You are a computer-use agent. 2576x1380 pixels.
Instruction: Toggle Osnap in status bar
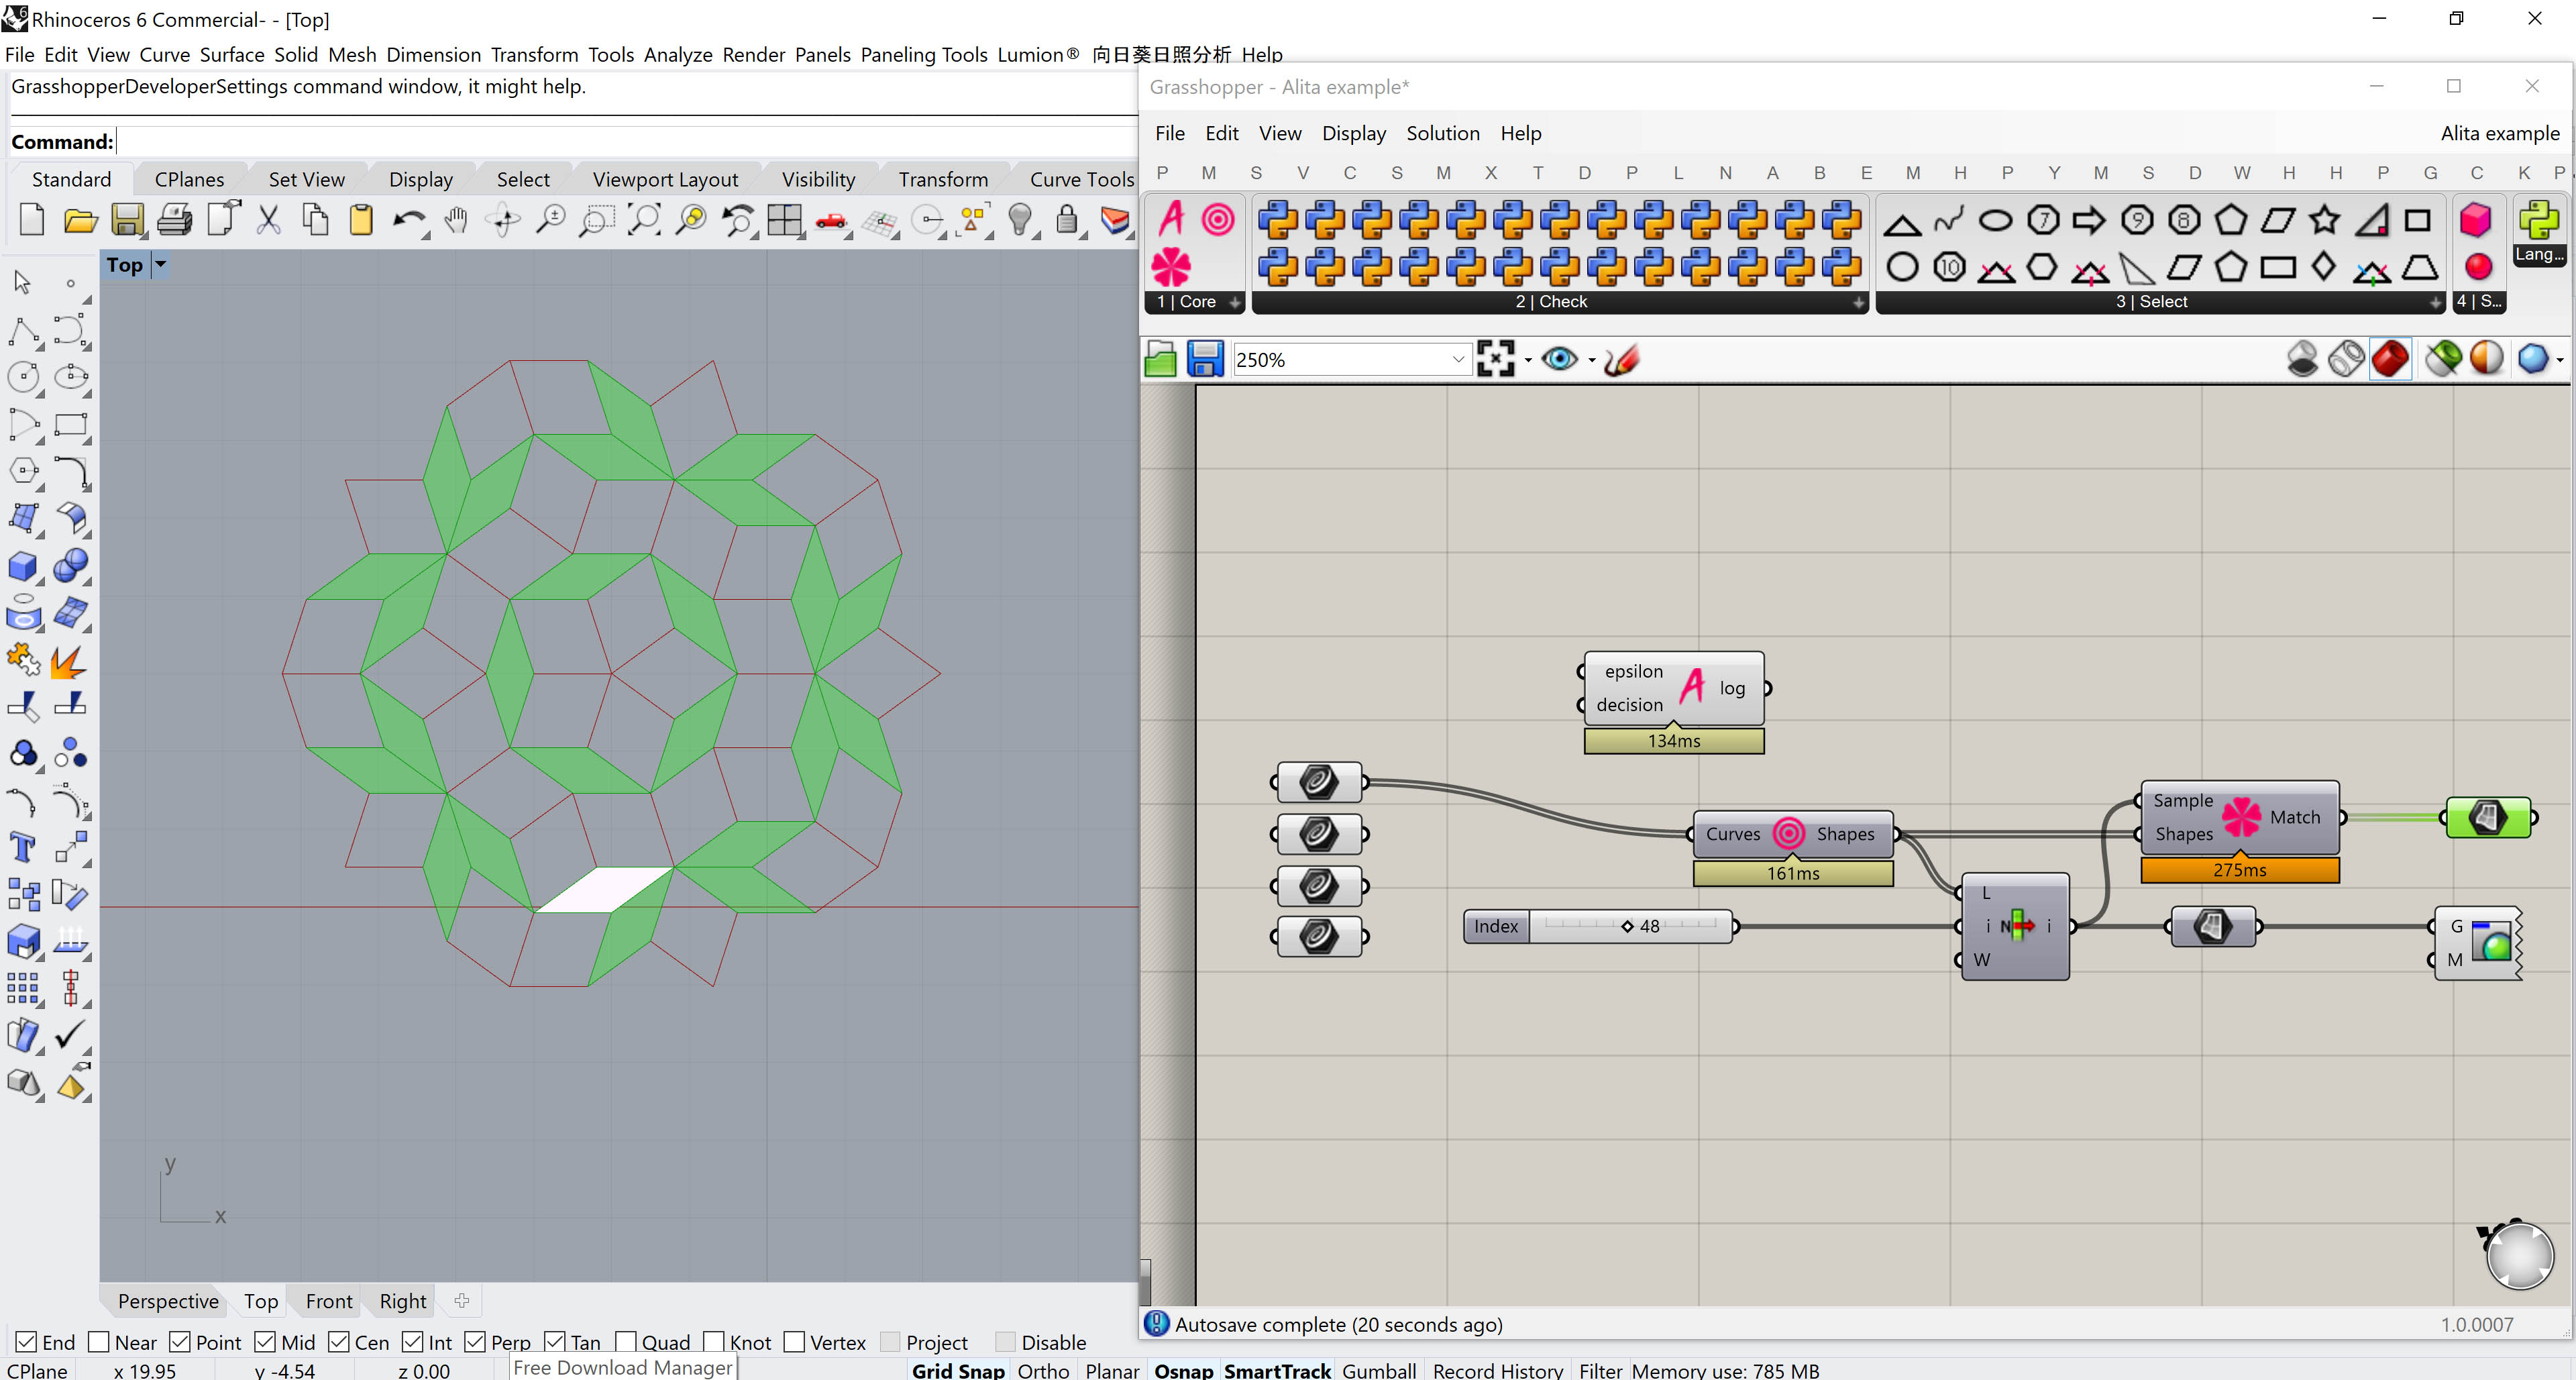tap(1183, 1370)
